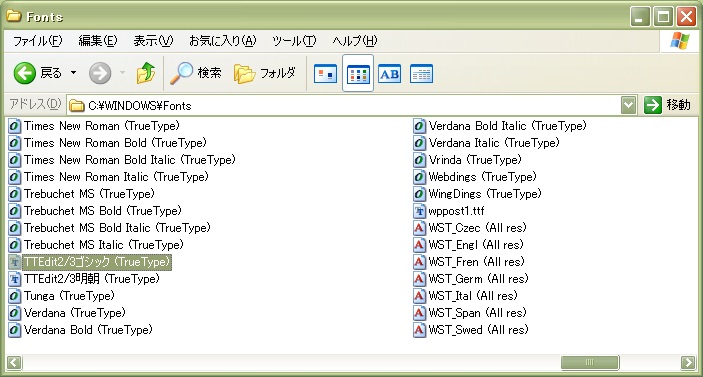This screenshot has height=377, width=703.
Task: Toggle the フォルダ folders pane
Action: click(265, 73)
